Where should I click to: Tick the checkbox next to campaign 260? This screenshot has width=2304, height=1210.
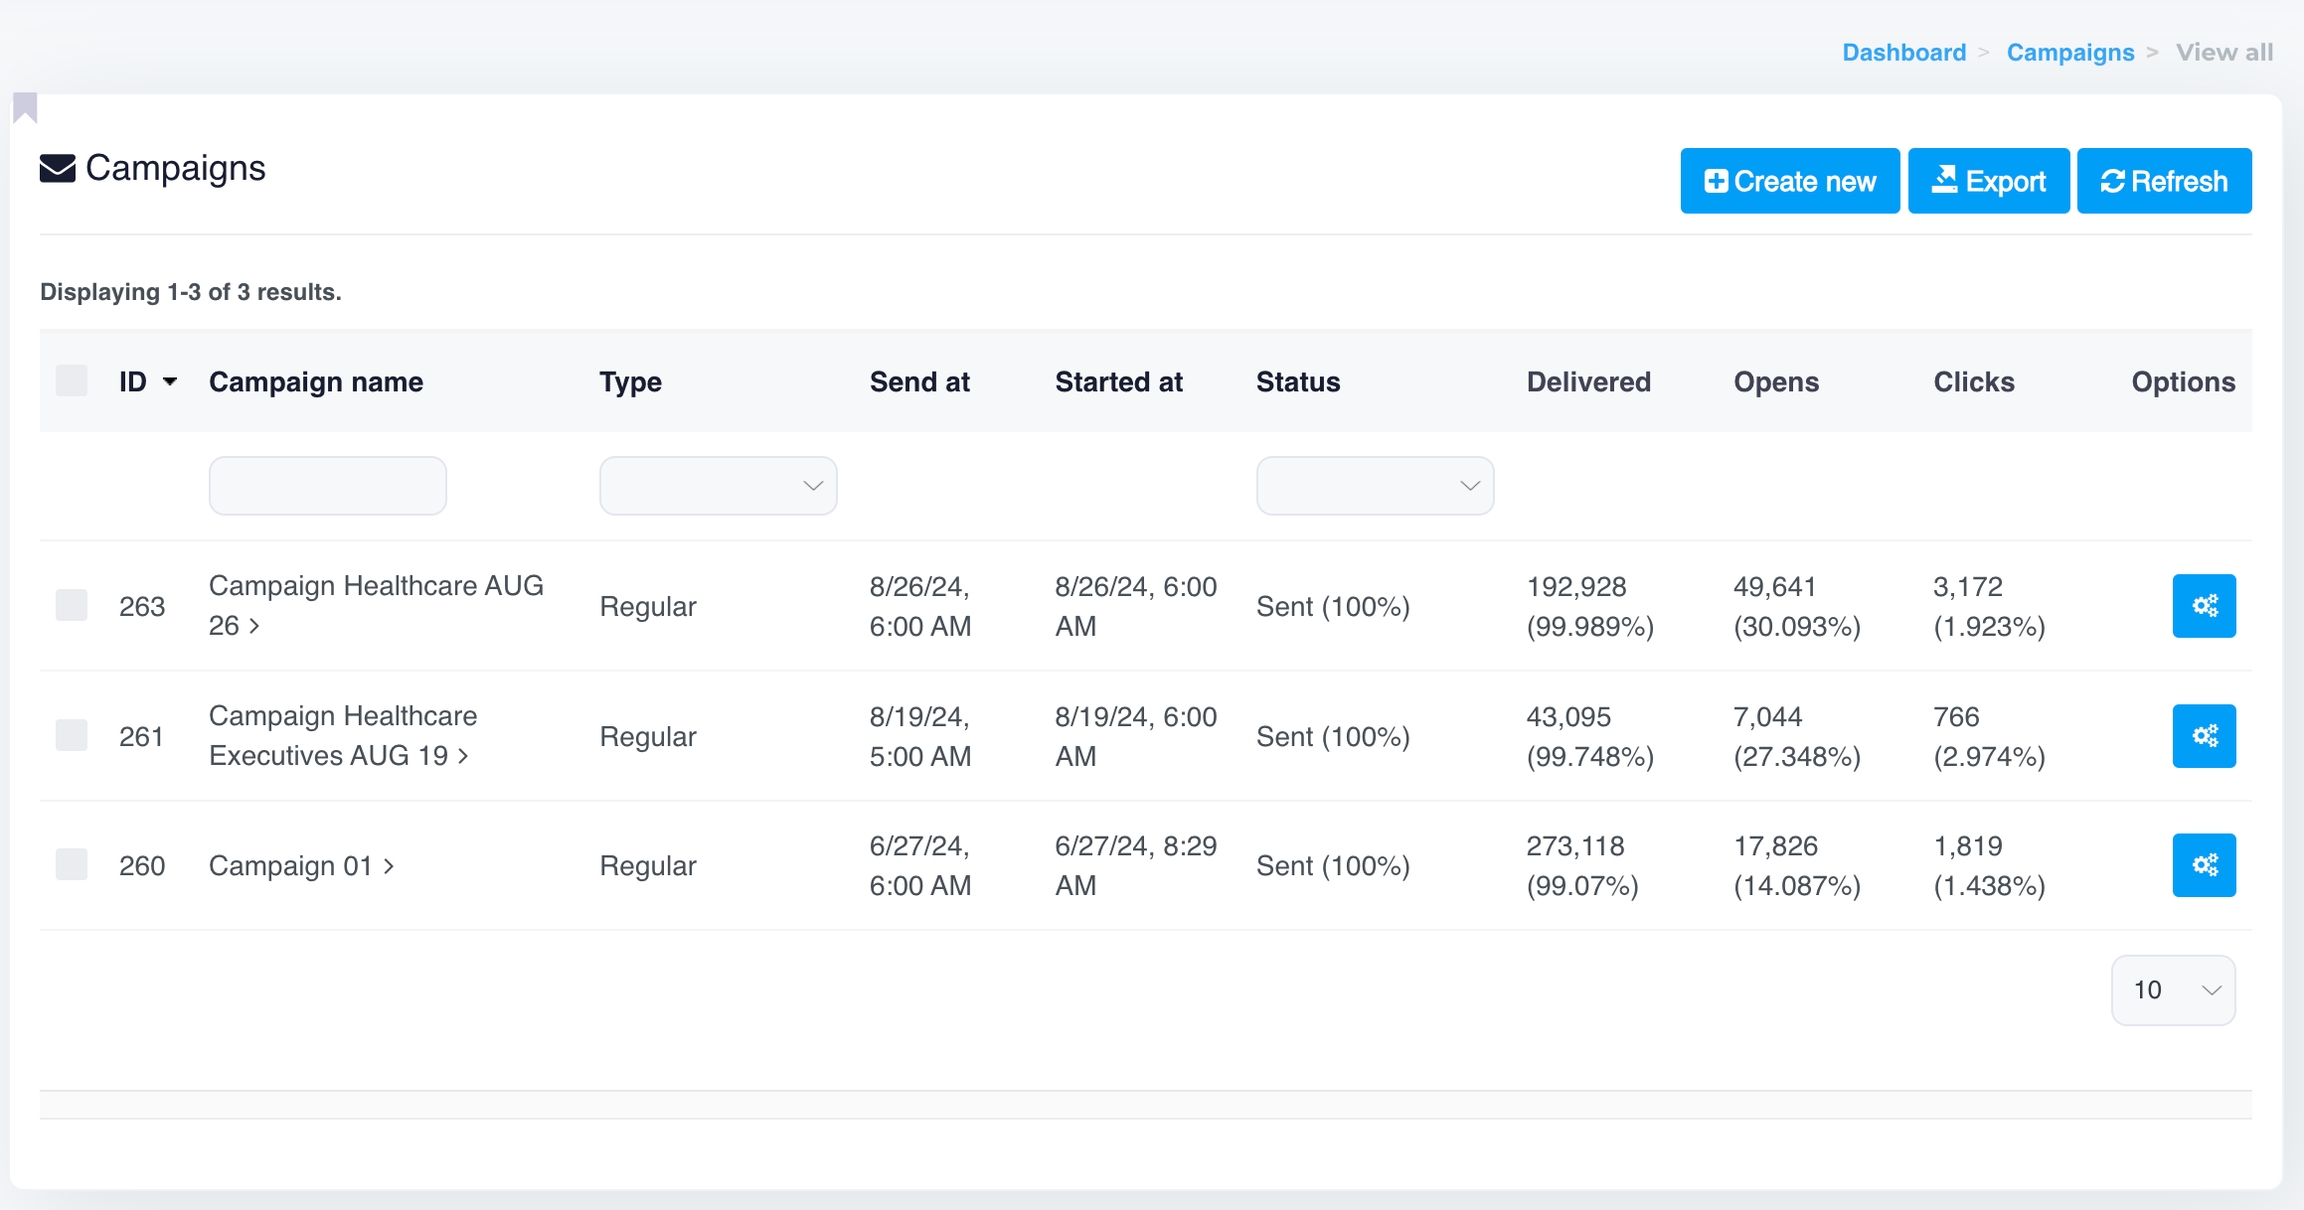(x=71, y=864)
